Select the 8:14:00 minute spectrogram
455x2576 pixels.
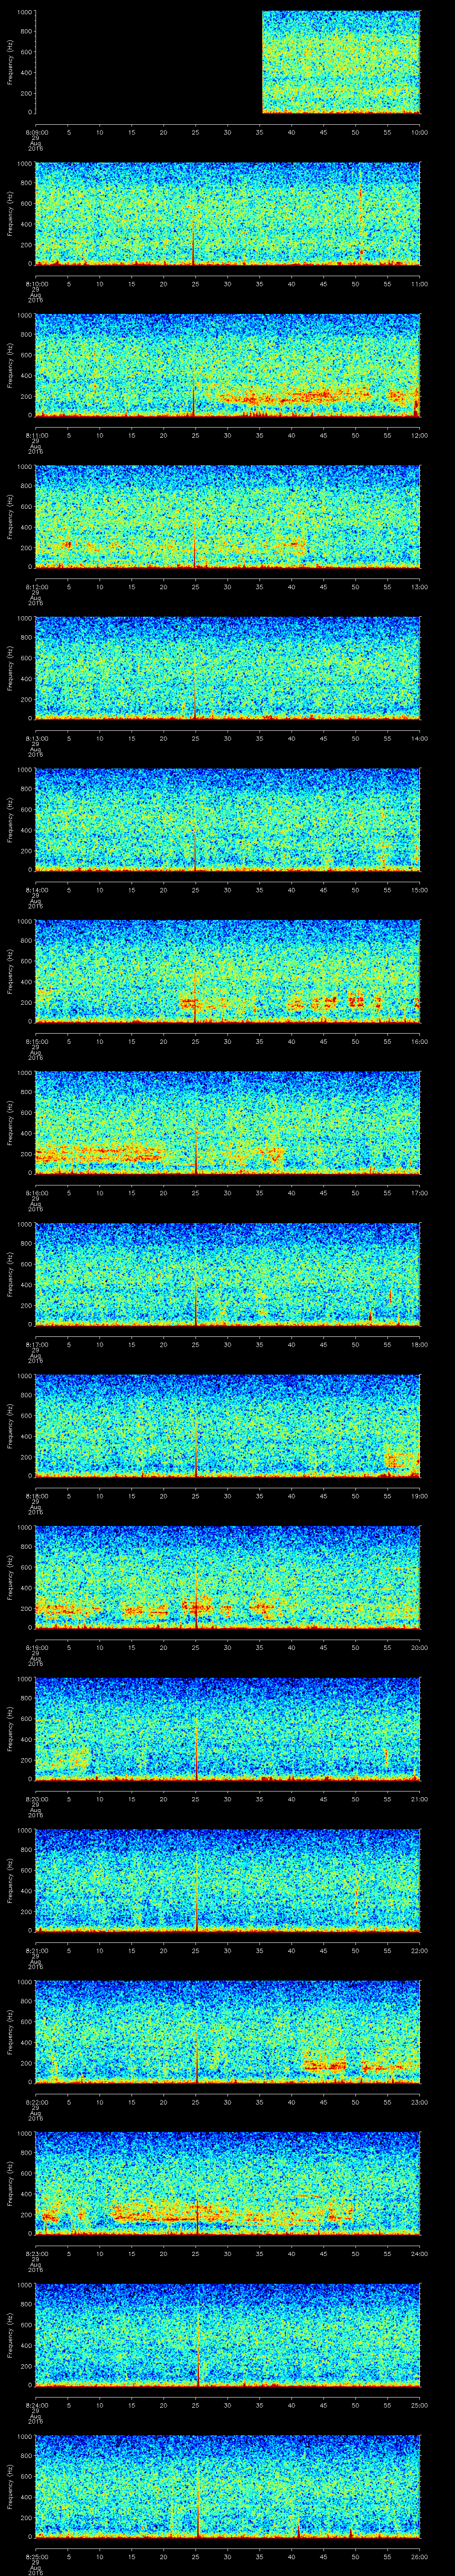tap(227, 820)
